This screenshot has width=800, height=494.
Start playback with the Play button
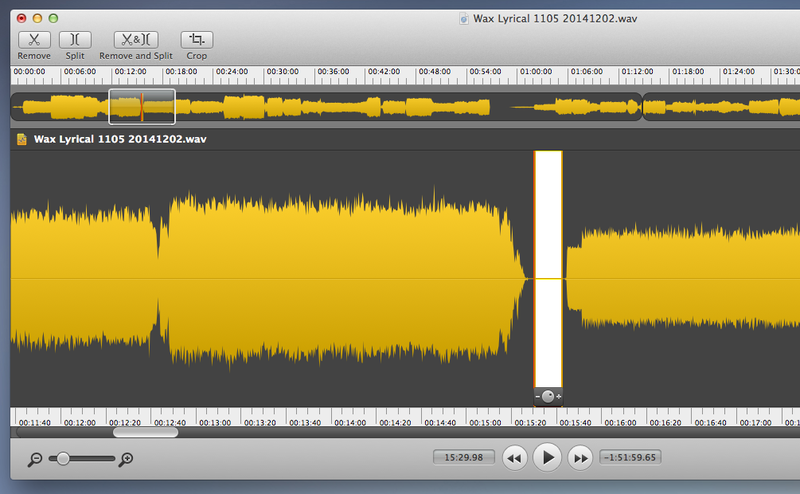point(547,458)
